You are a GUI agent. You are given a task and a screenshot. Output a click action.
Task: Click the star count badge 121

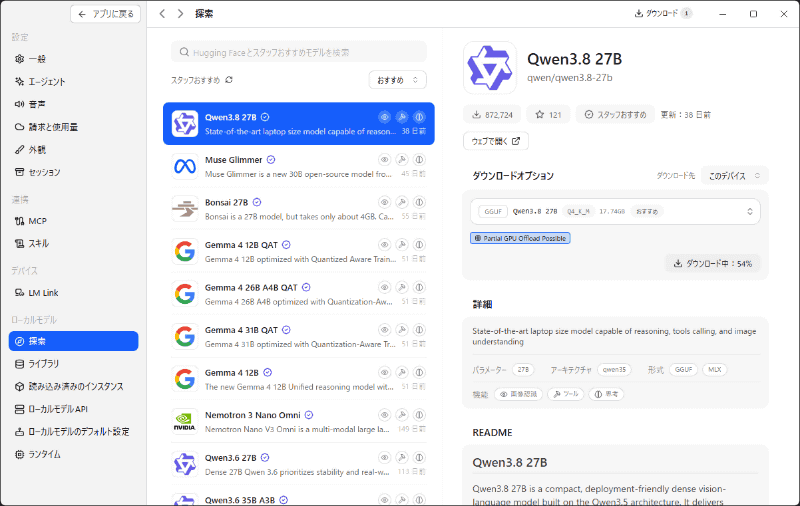[548, 115]
